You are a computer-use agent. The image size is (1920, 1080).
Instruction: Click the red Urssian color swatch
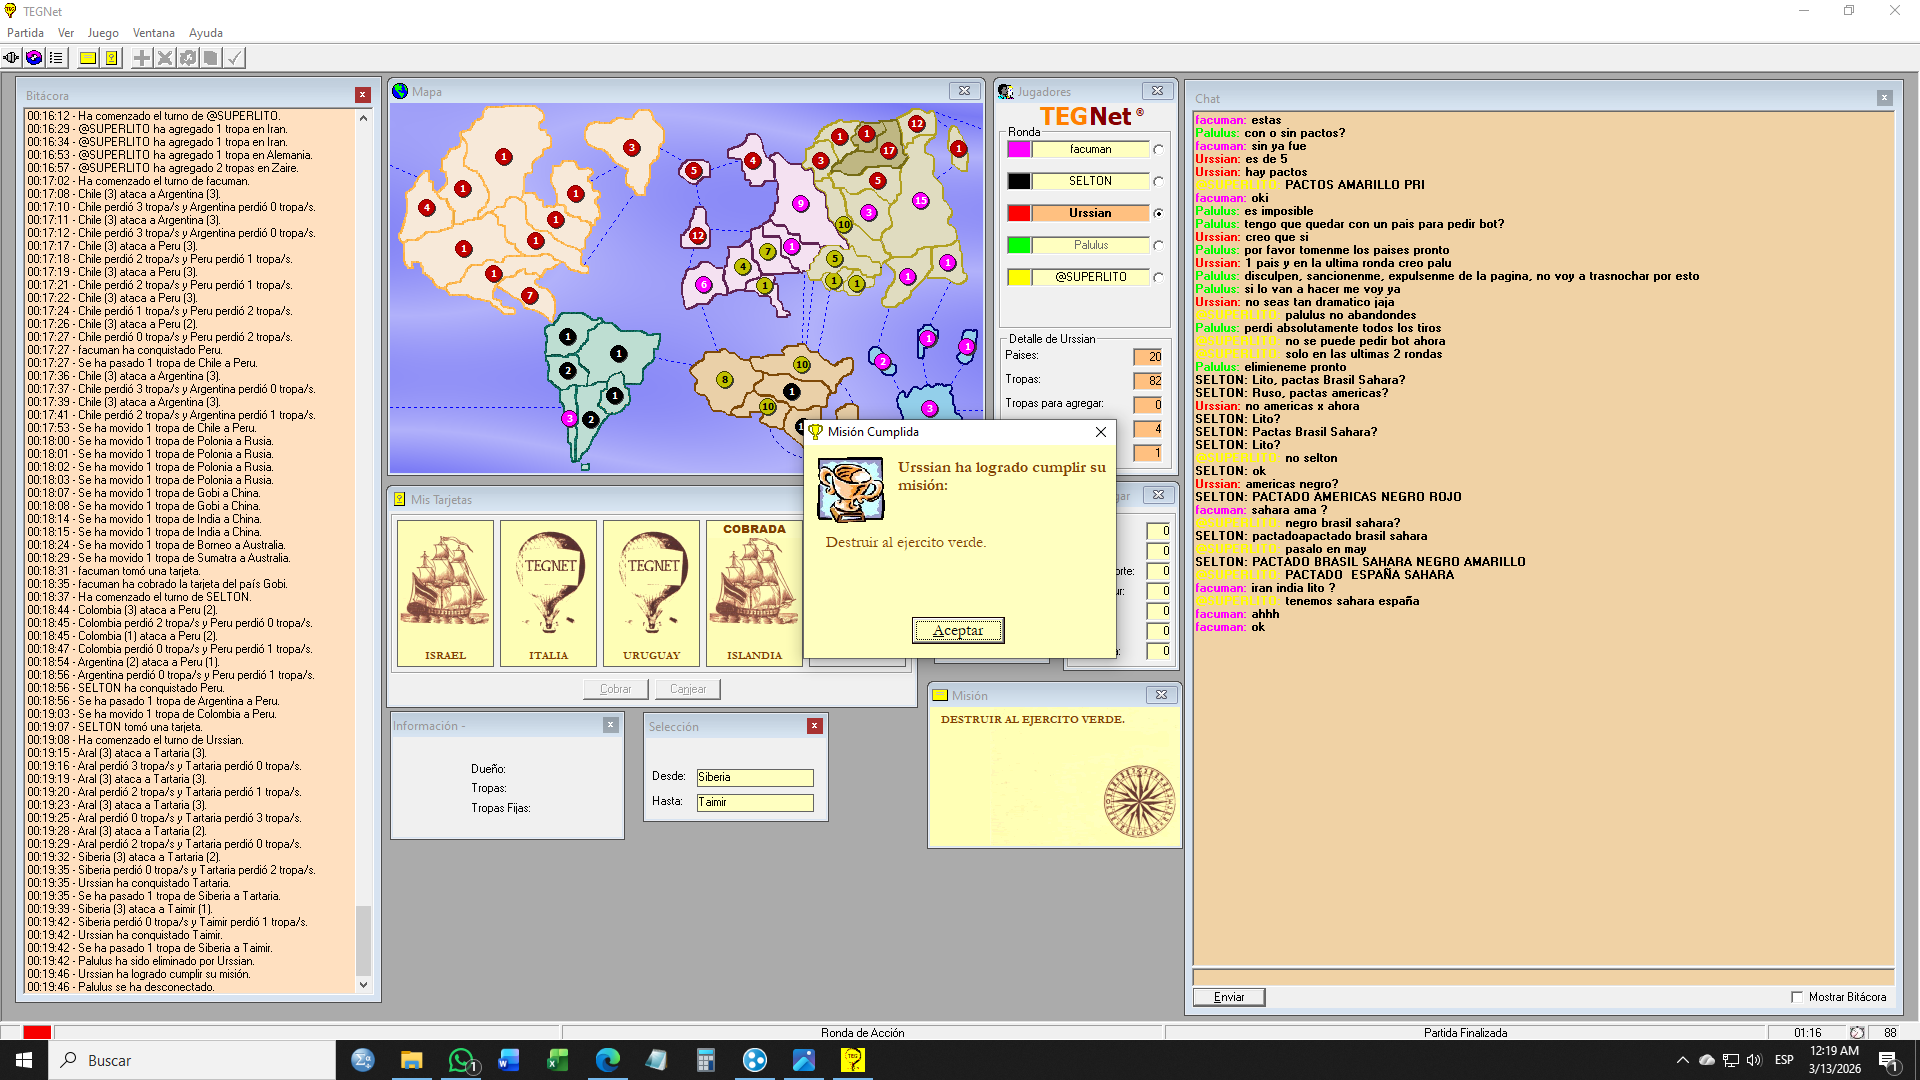coord(1018,213)
